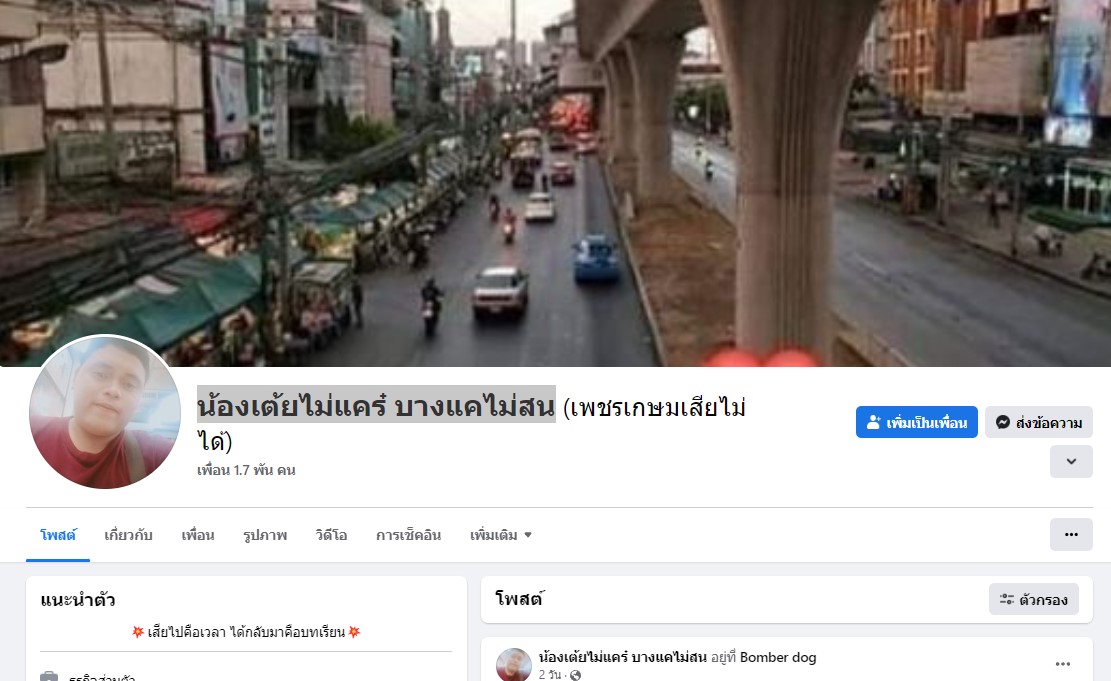Switch to the เกี่ยวกับ tab
Viewport: 1111px width, 681px height.
pyautogui.click(x=128, y=535)
